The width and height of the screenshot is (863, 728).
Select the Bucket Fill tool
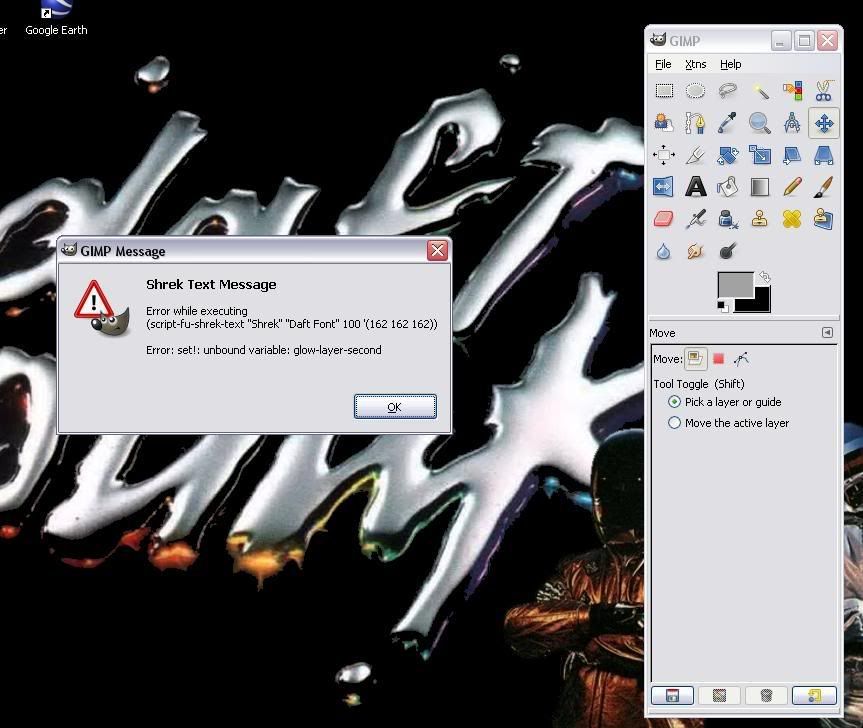pyautogui.click(x=728, y=187)
